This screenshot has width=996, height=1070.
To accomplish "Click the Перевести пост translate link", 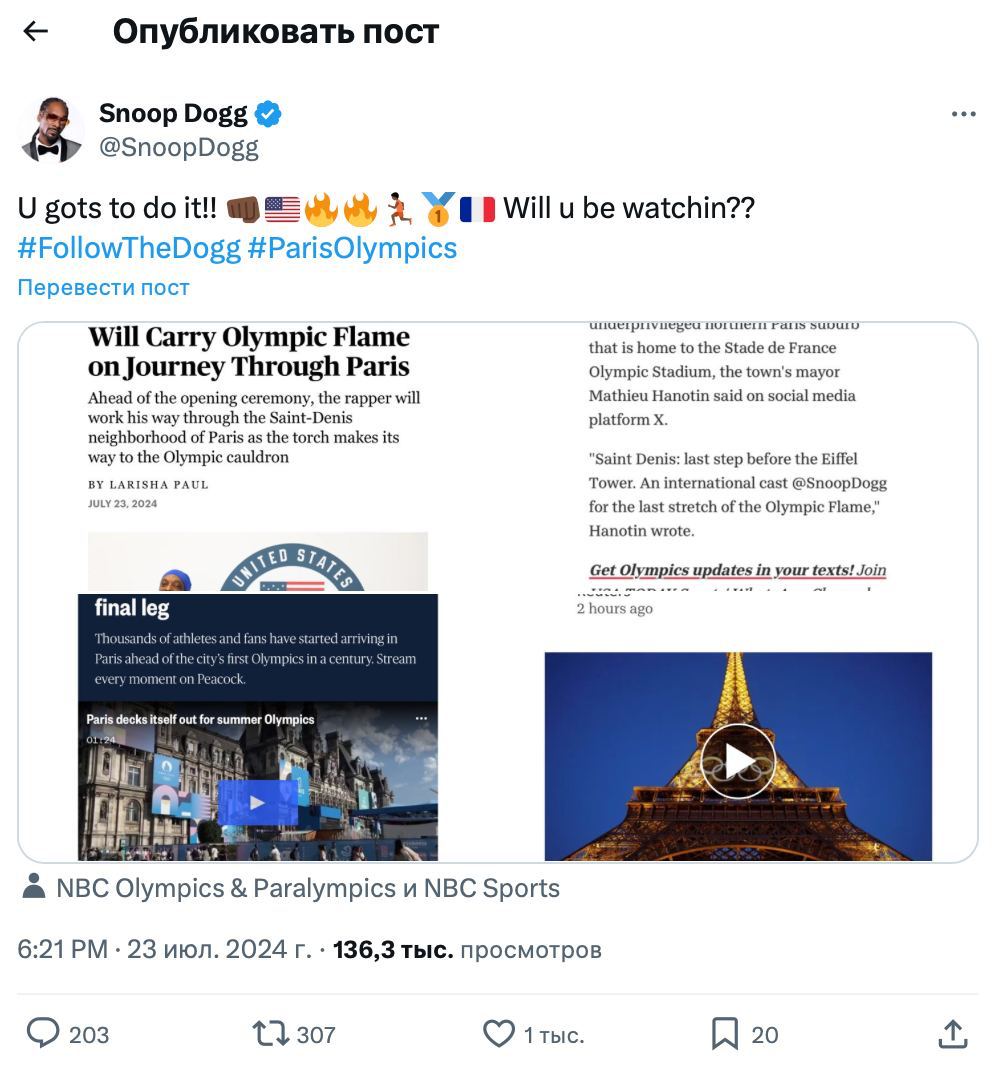I will [103, 287].
